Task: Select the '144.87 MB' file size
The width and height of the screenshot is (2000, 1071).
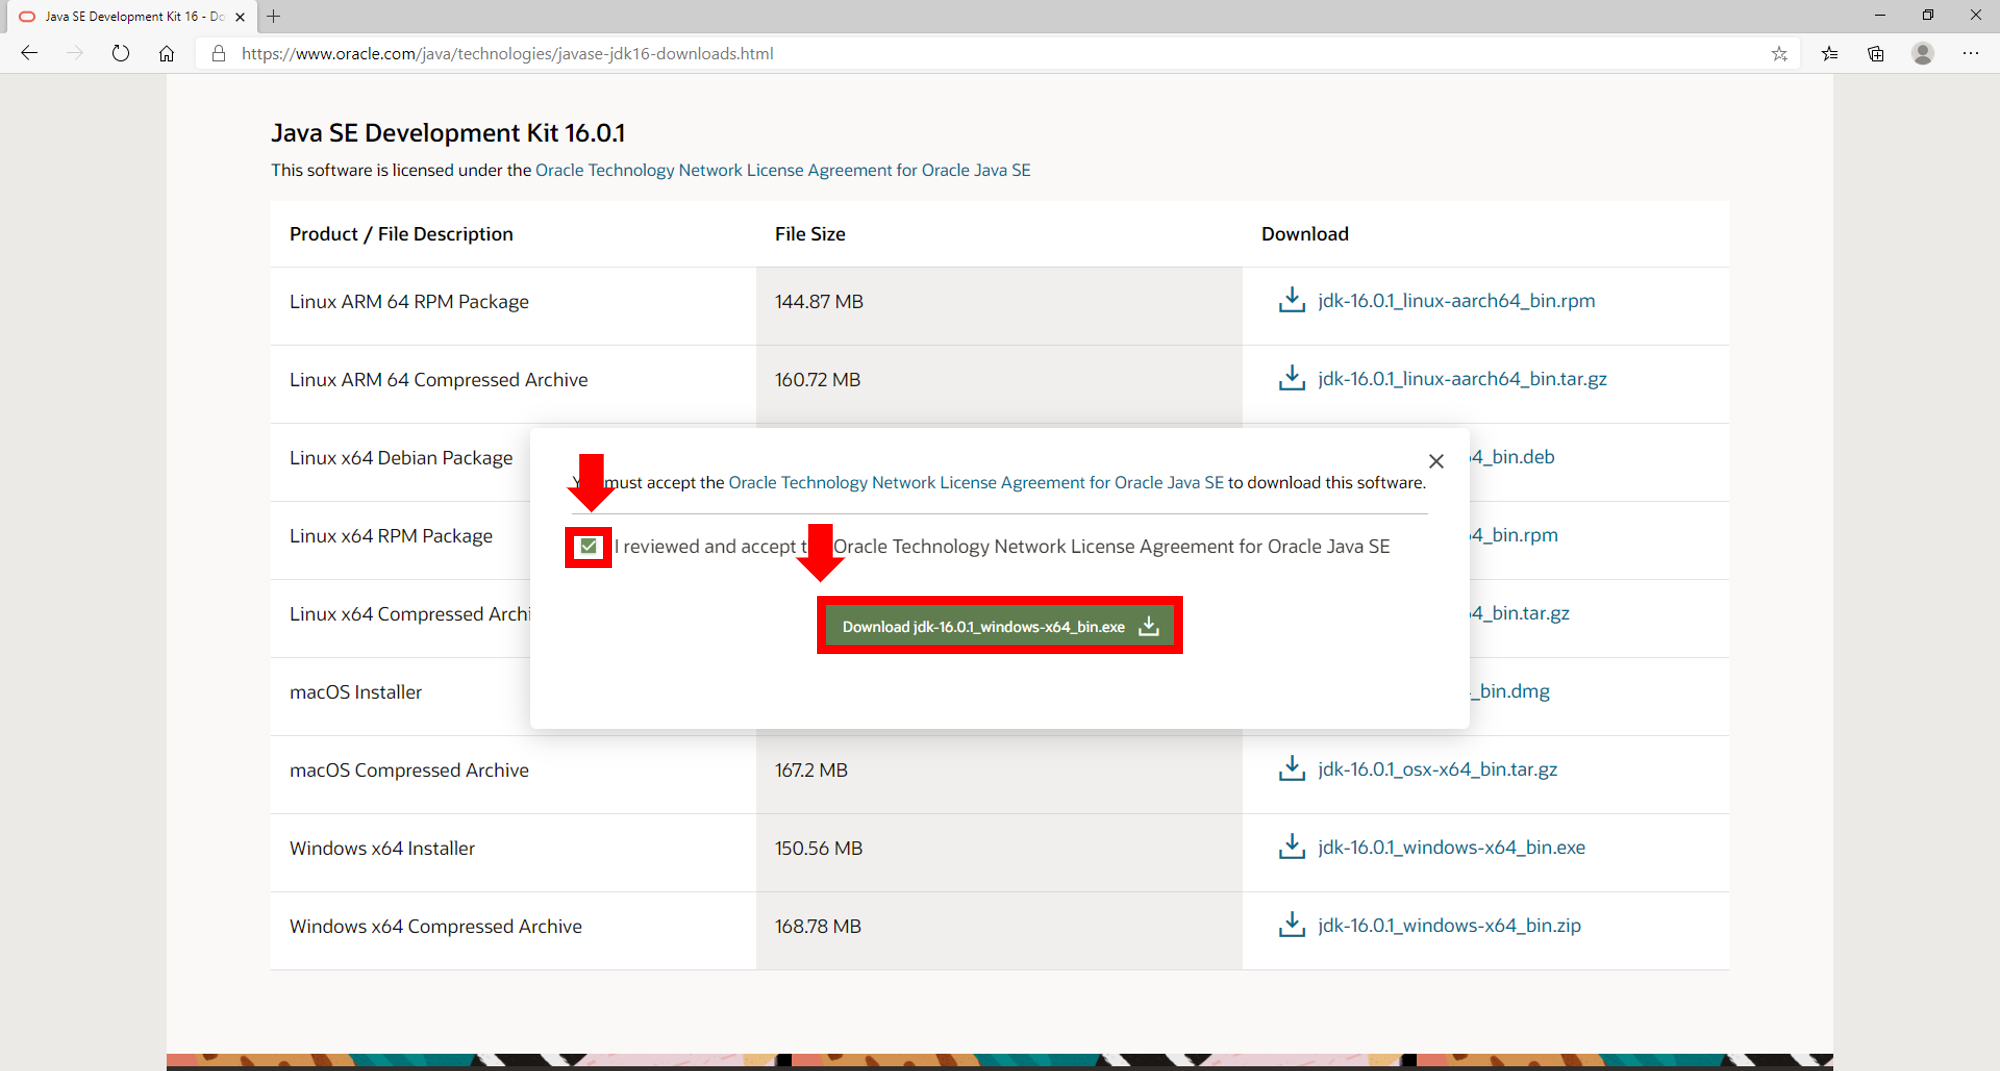Action: [x=819, y=302]
